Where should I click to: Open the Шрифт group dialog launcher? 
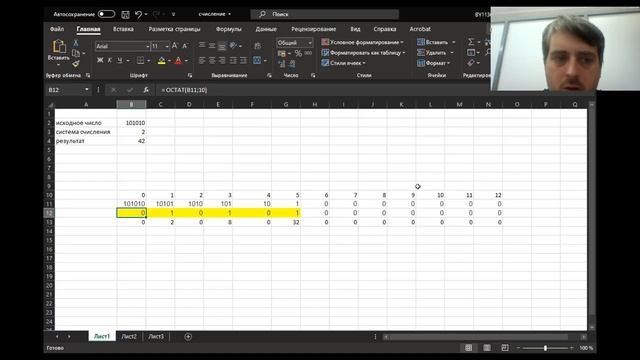tap(190, 76)
